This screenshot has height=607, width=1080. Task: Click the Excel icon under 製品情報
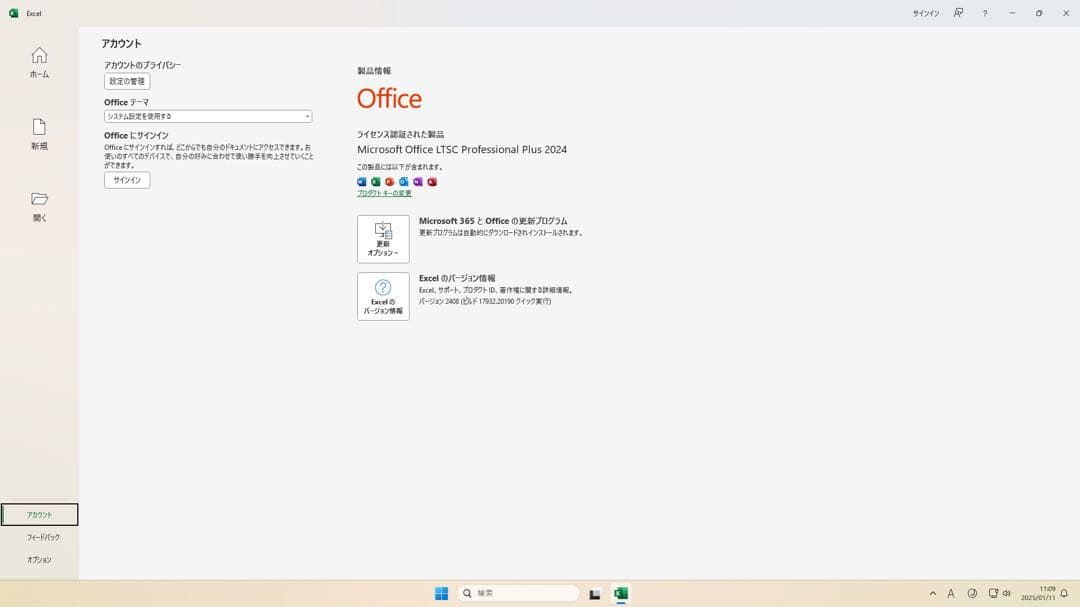(375, 181)
